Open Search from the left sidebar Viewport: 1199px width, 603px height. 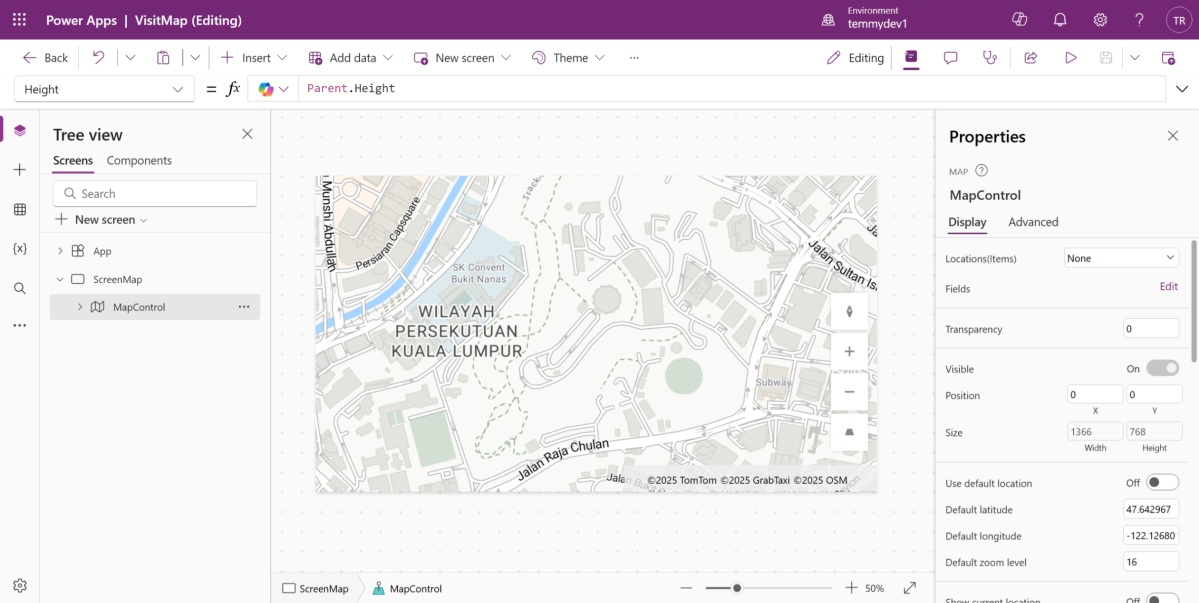[x=18, y=288]
